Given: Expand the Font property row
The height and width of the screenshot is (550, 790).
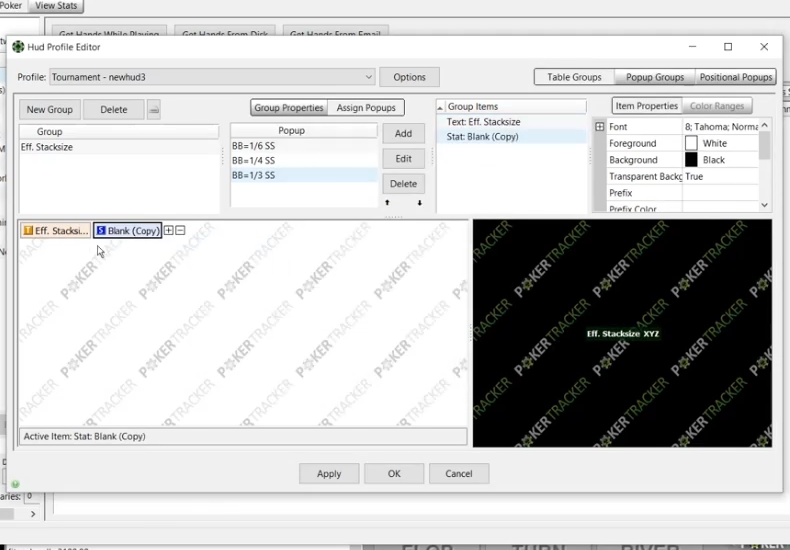Looking at the screenshot, I should click(x=600, y=126).
